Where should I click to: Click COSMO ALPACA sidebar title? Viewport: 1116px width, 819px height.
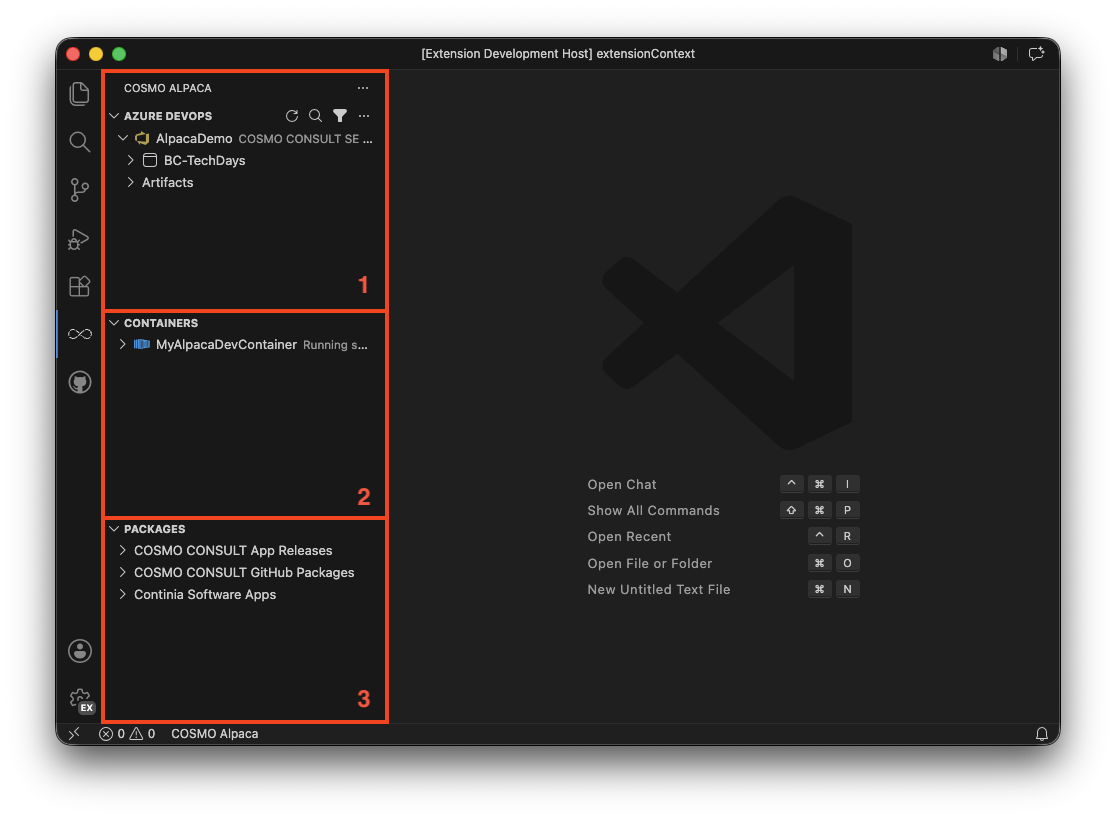167,88
